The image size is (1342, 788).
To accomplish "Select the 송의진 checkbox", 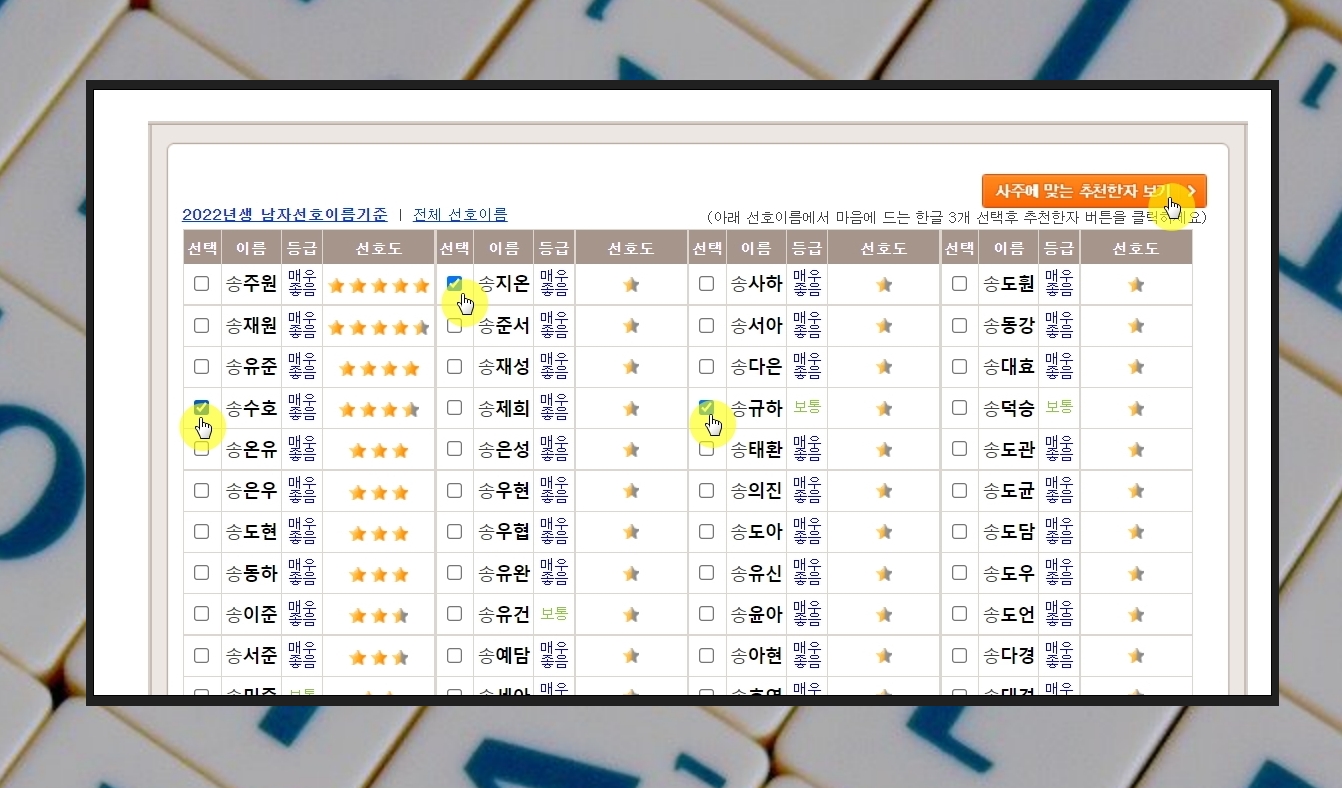I will tap(707, 490).
